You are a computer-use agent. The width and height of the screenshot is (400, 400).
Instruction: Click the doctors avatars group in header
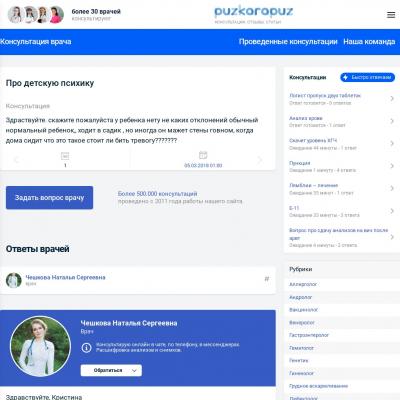coord(36,14)
